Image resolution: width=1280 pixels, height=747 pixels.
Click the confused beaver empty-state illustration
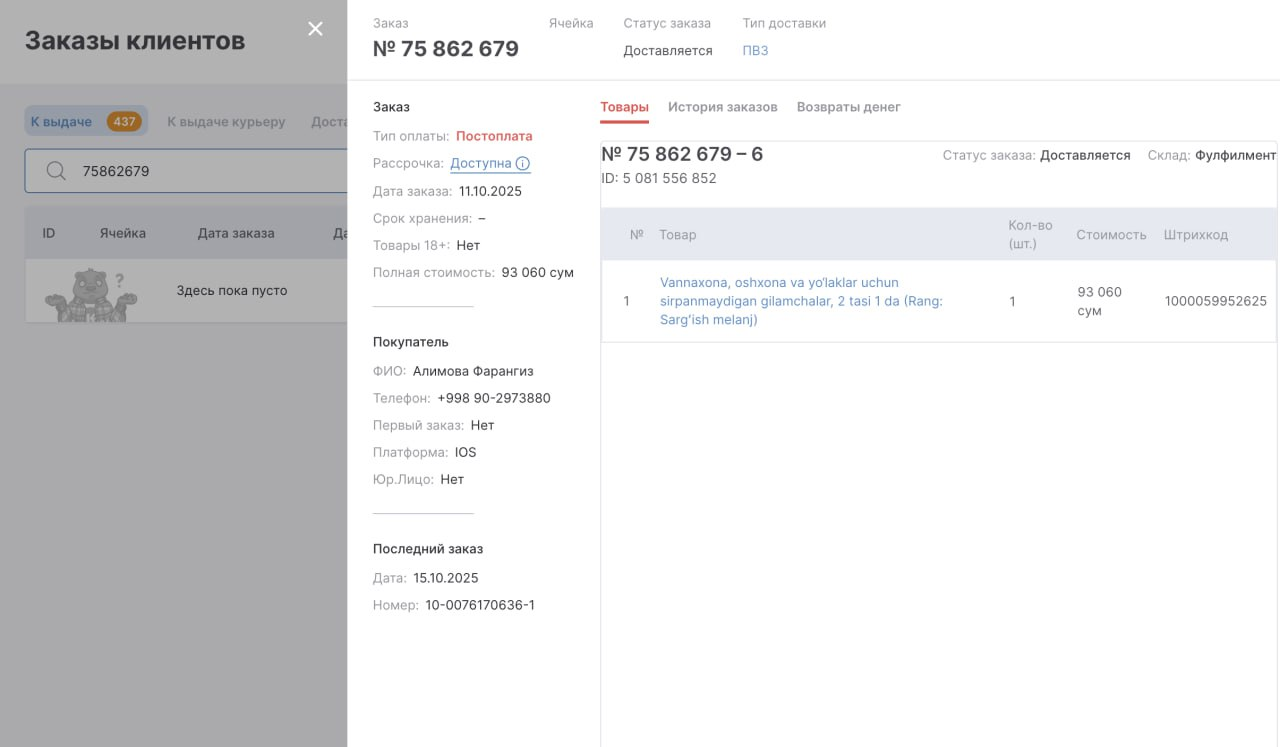click(91, 295)
